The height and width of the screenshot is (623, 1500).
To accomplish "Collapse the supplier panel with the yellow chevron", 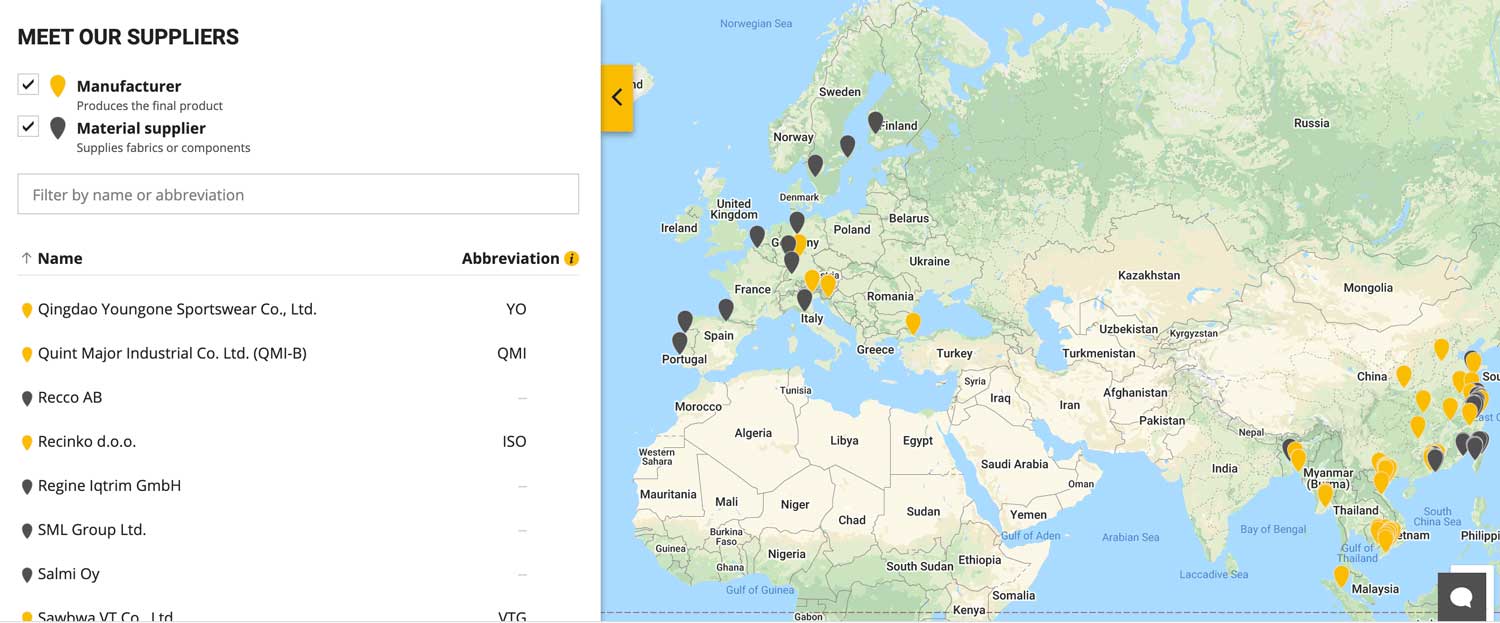I will 617,97.
